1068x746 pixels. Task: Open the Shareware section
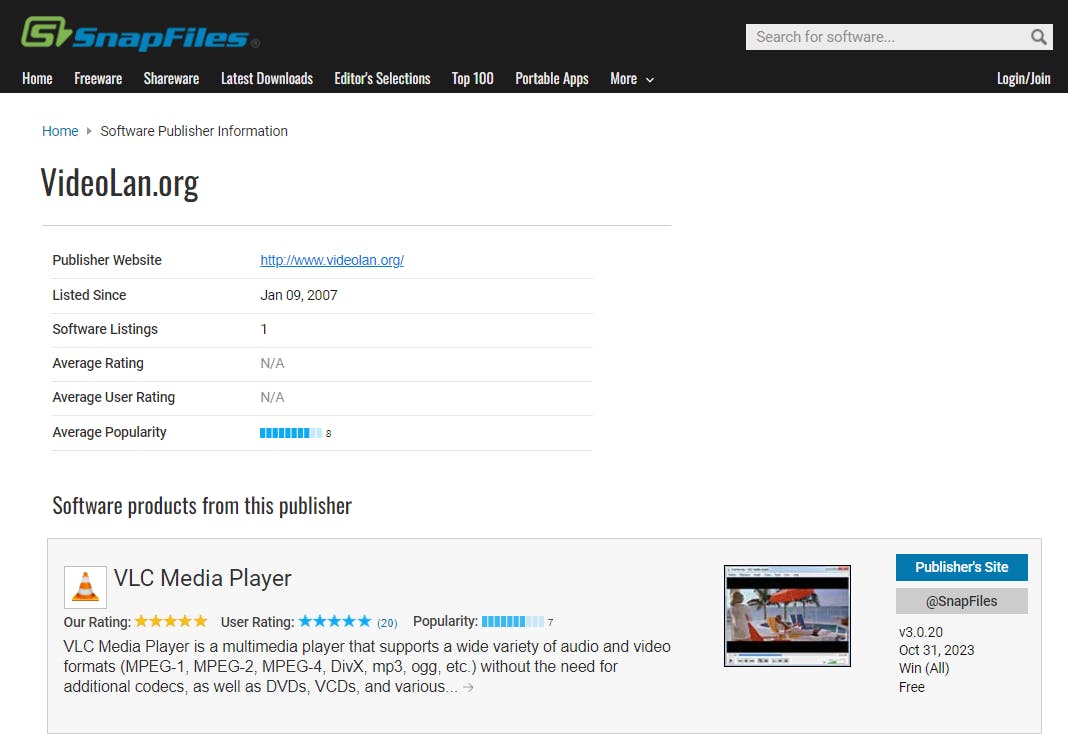172,78
